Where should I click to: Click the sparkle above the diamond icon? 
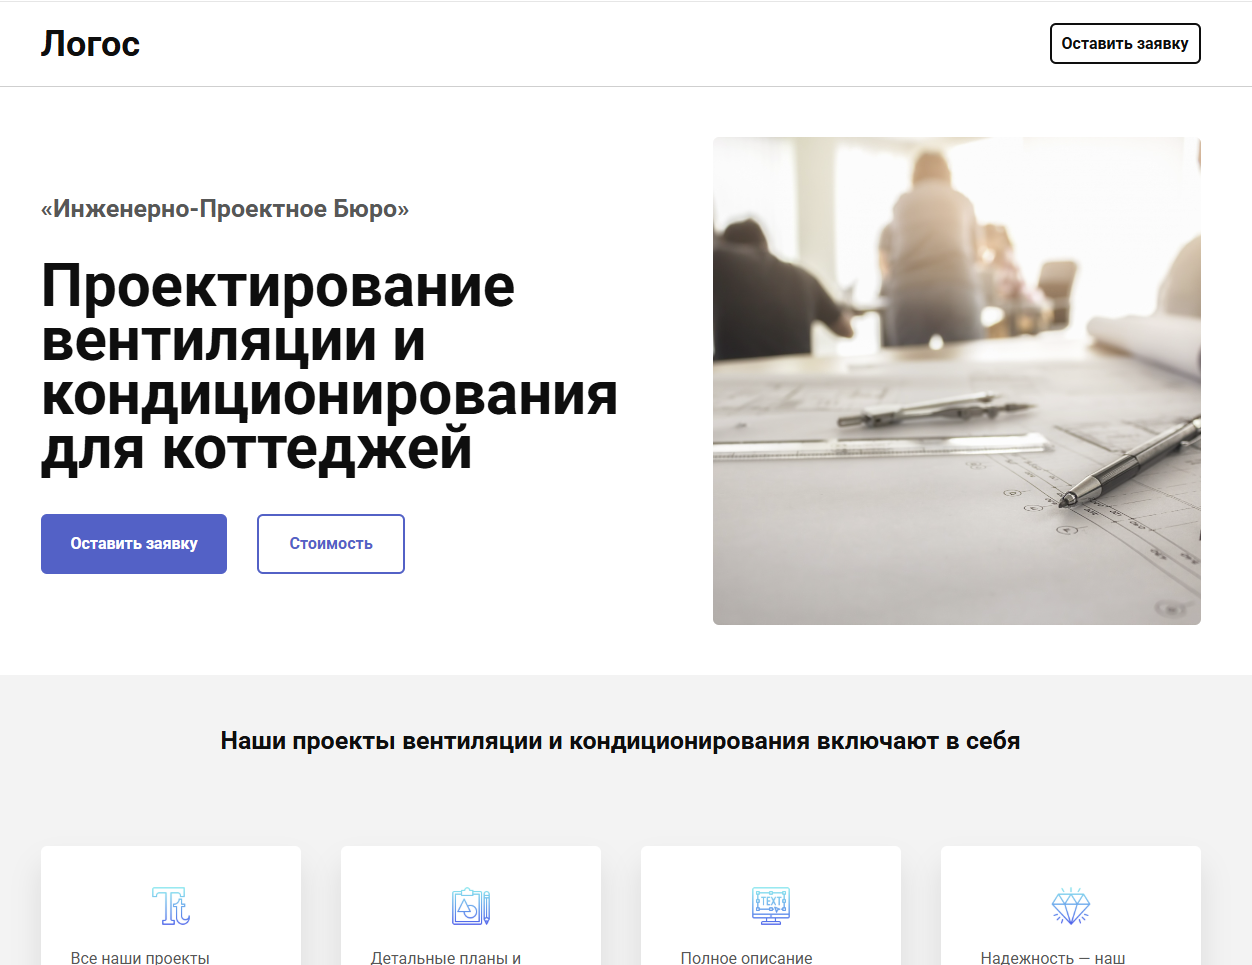(x=1071, y=889)
